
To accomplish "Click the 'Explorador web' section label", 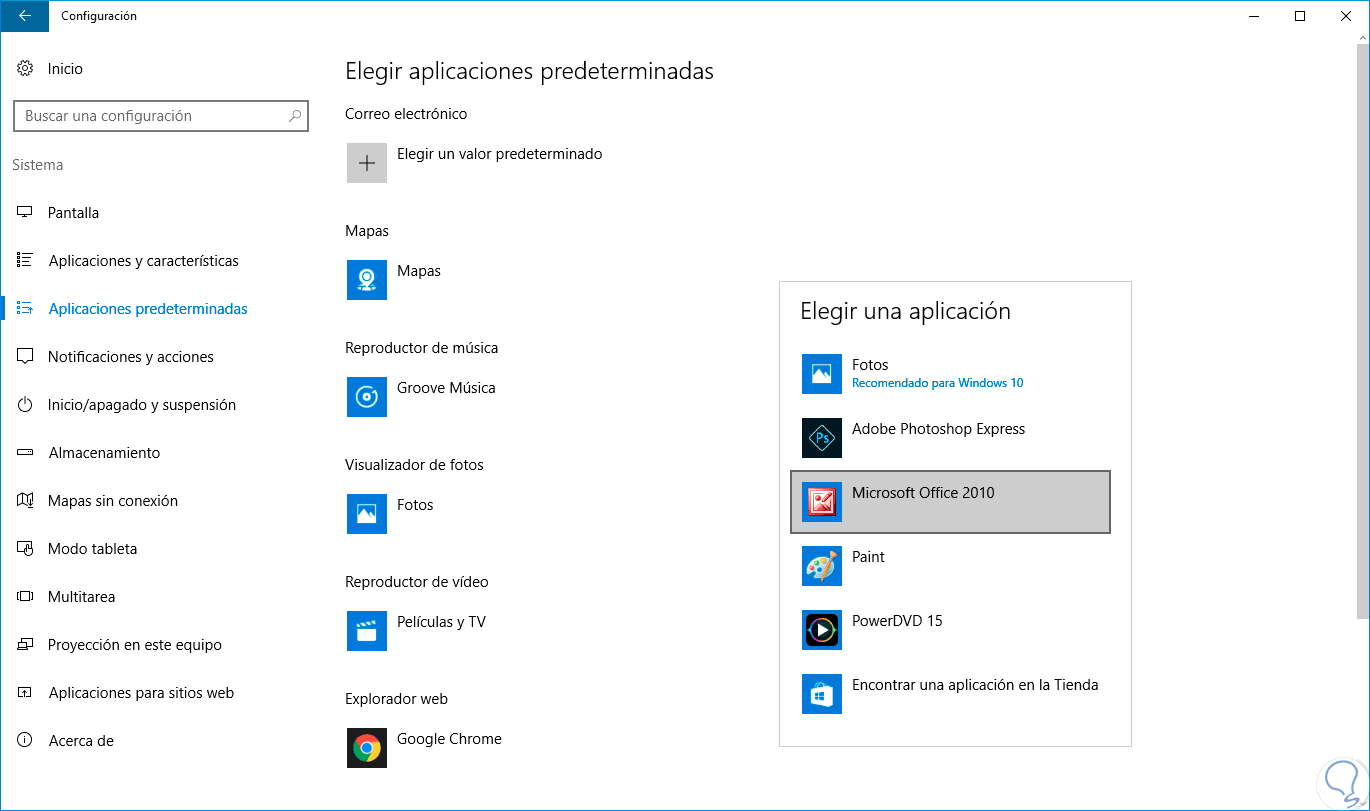I will tap(396, 699).
